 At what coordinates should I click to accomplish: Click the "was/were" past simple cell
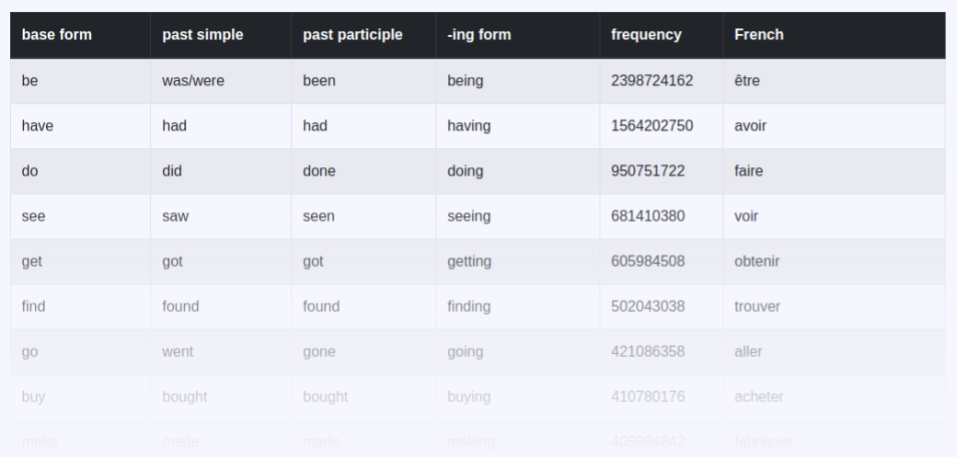(193, 81)
